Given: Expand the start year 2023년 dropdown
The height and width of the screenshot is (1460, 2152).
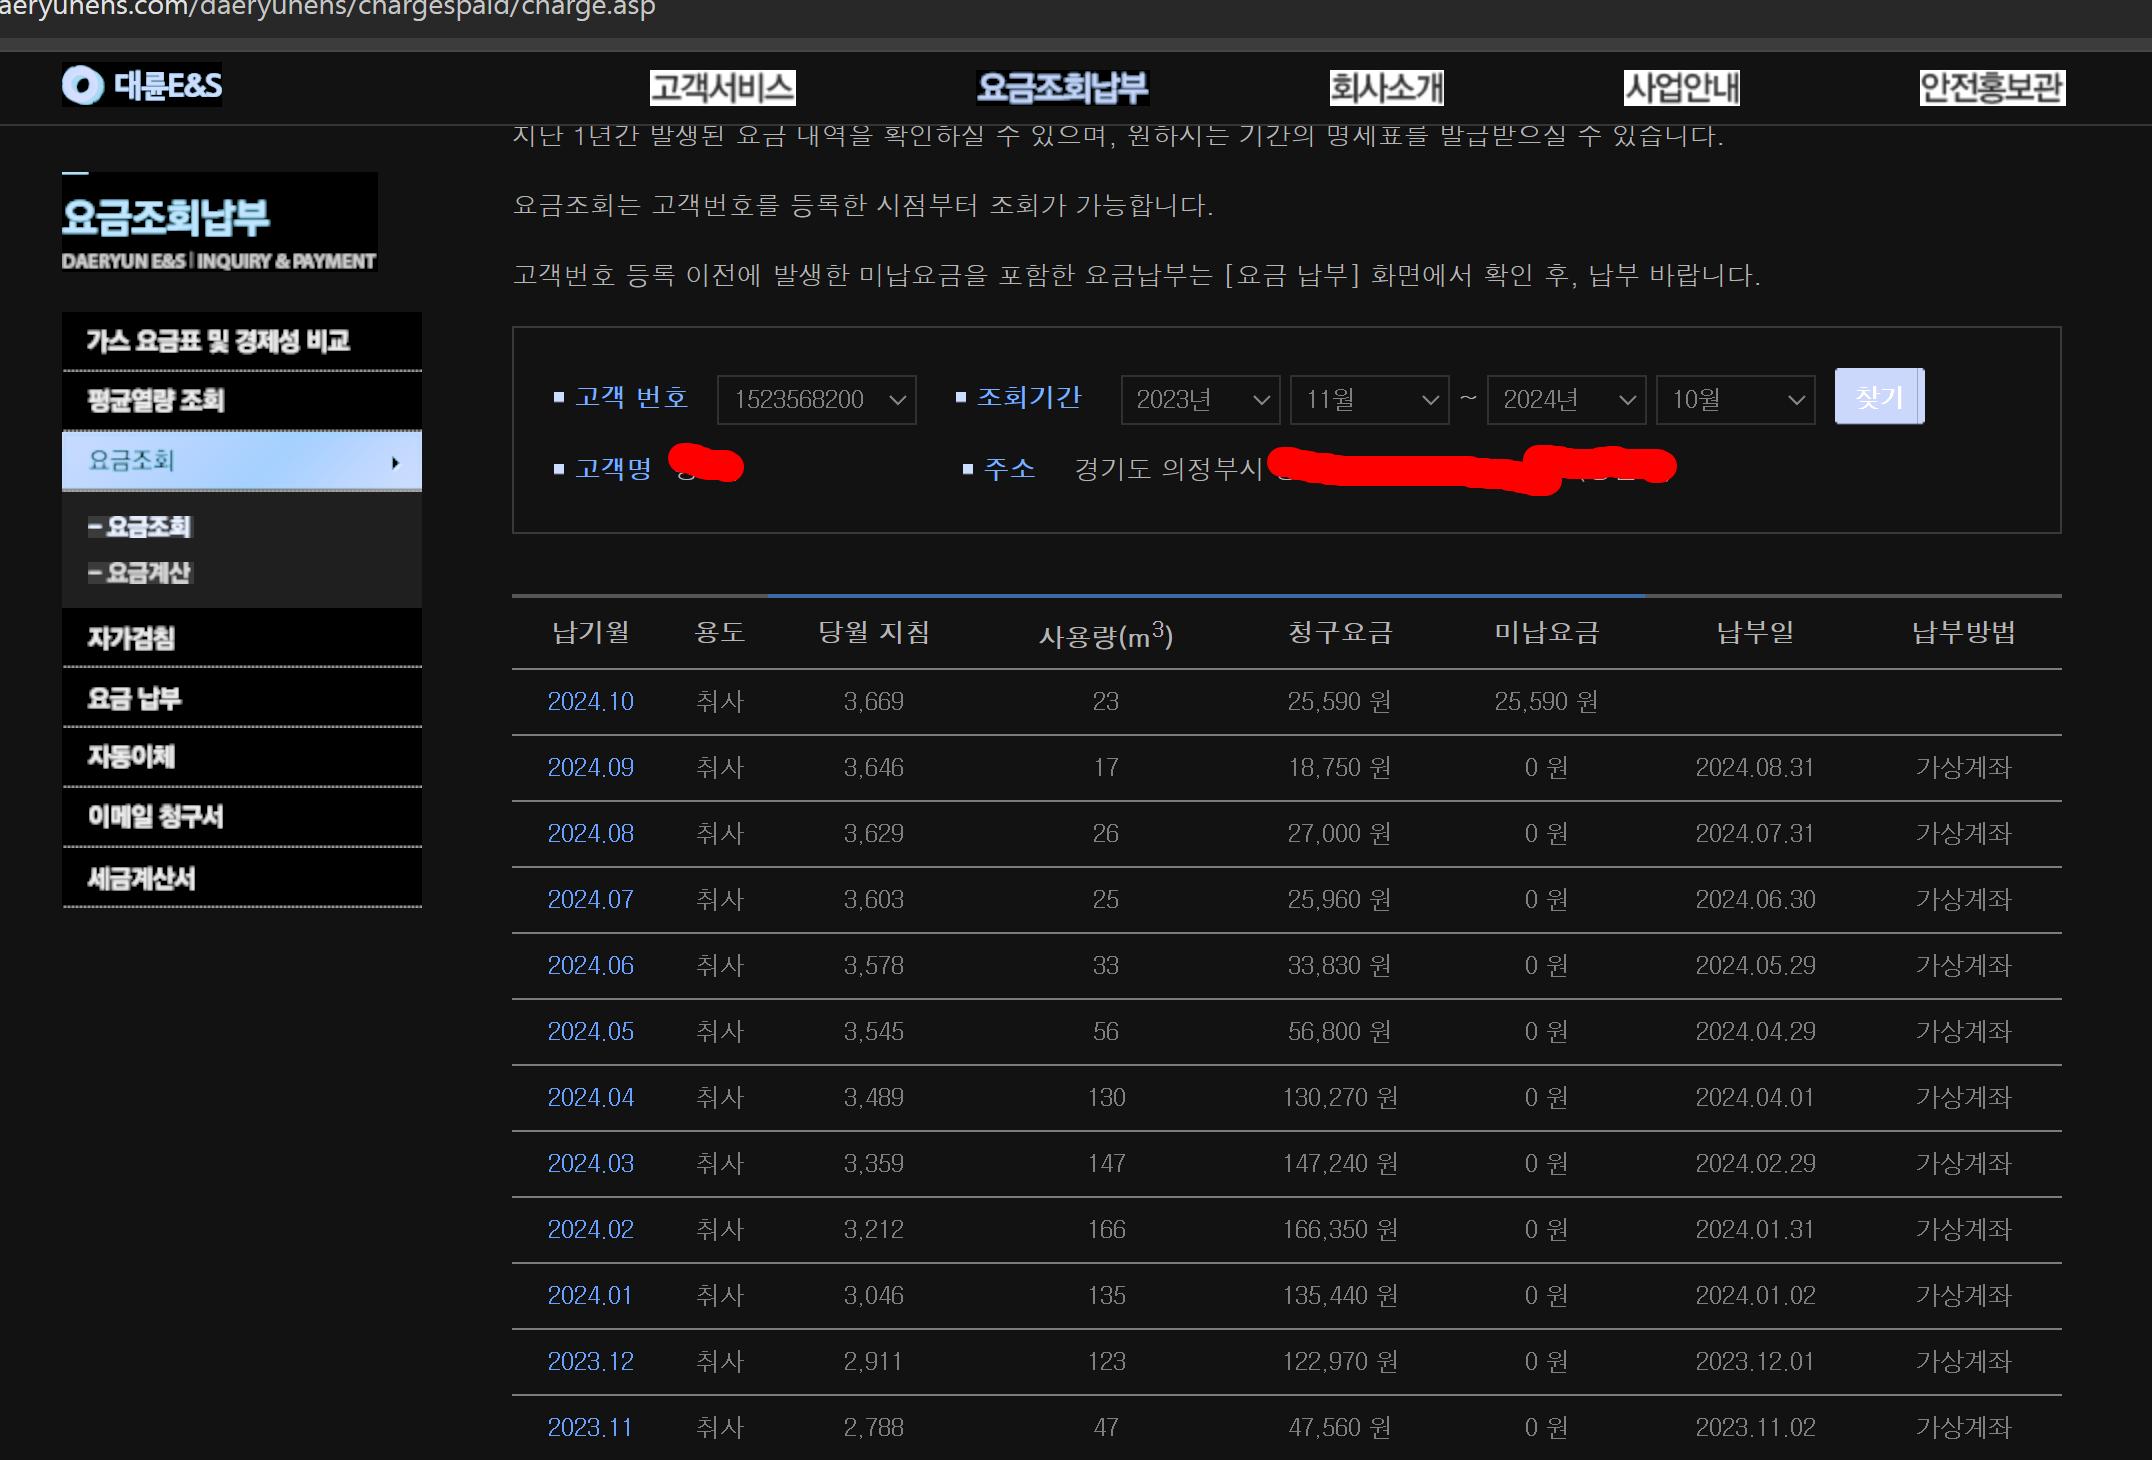Looking at the screenshot, I should pos(1200,400).
